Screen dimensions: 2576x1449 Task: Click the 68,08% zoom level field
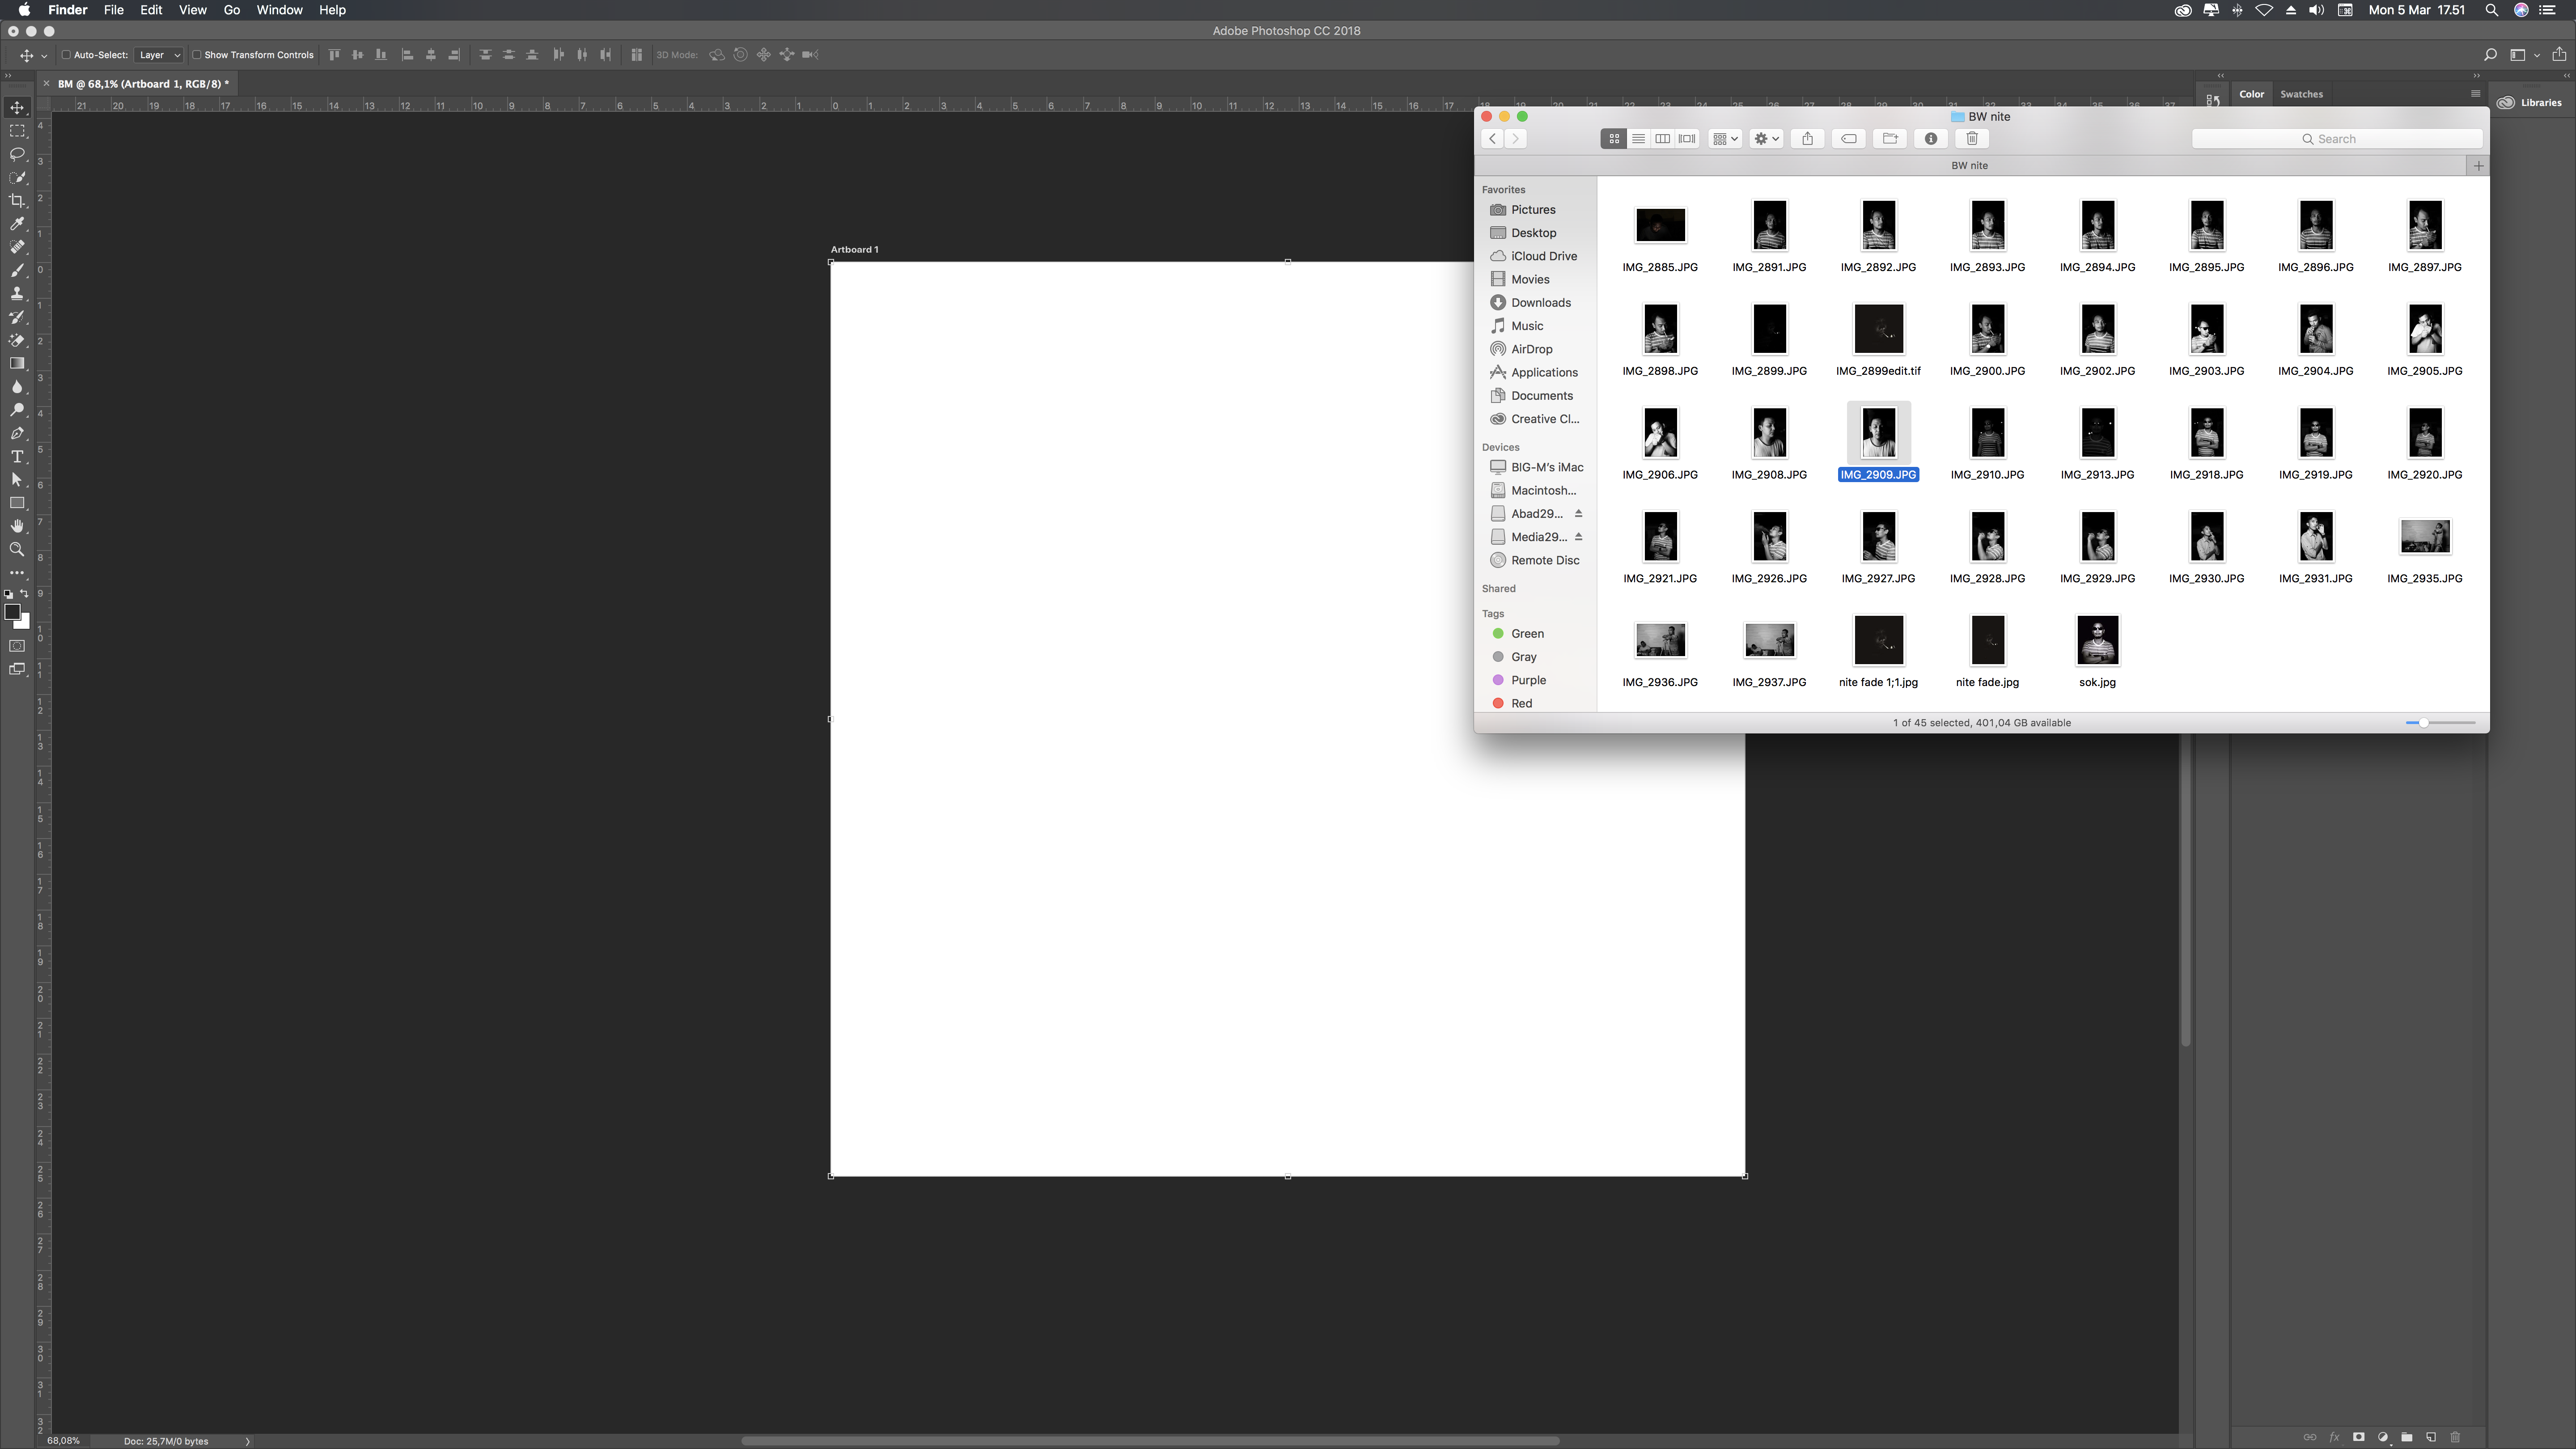coord(63,1441)
